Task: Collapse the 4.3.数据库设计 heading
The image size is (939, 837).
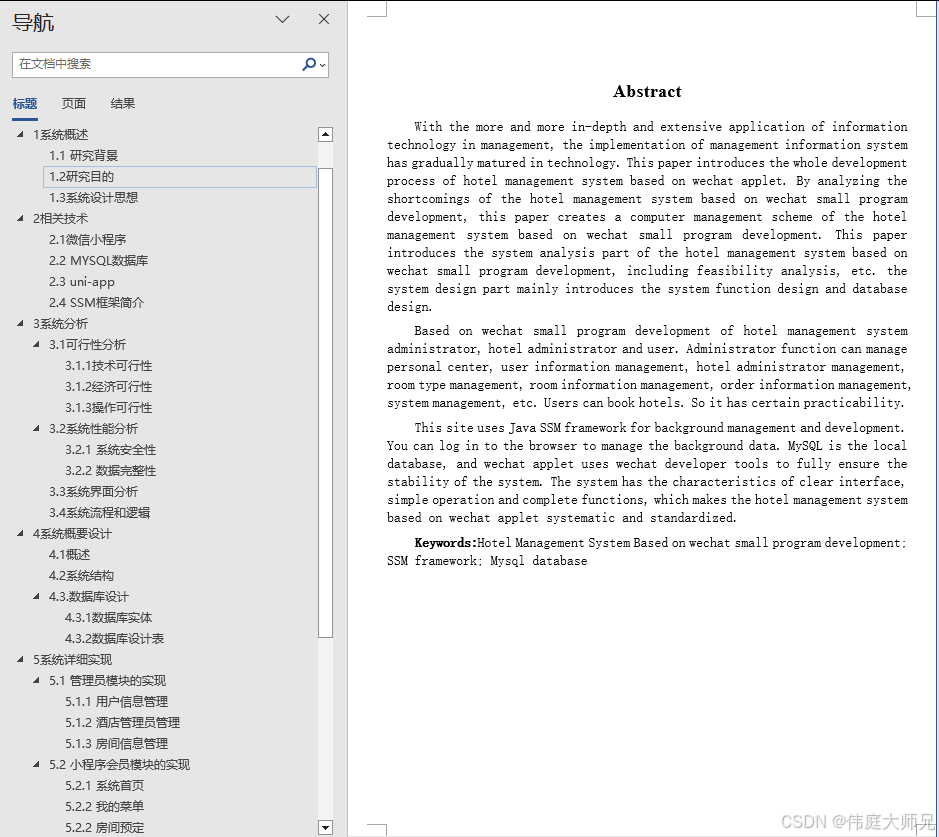Action: pos(37,596)
